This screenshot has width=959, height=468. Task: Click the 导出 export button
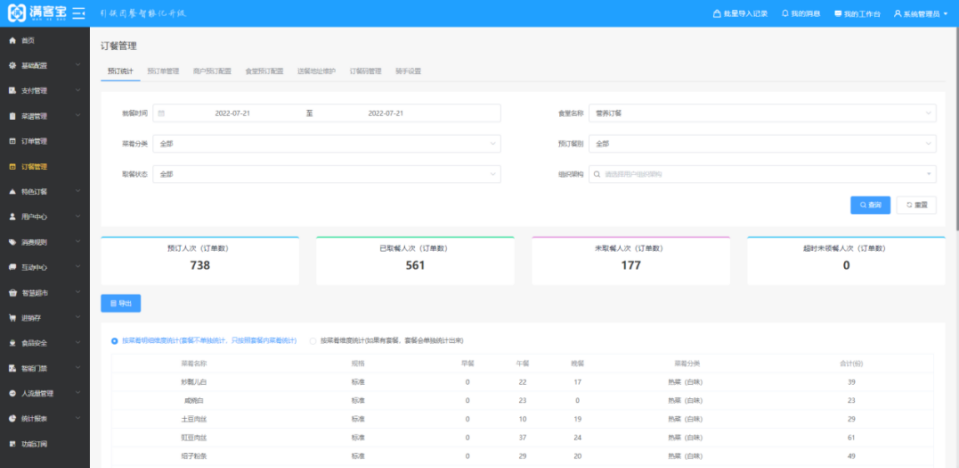click(x=121, y=302)
